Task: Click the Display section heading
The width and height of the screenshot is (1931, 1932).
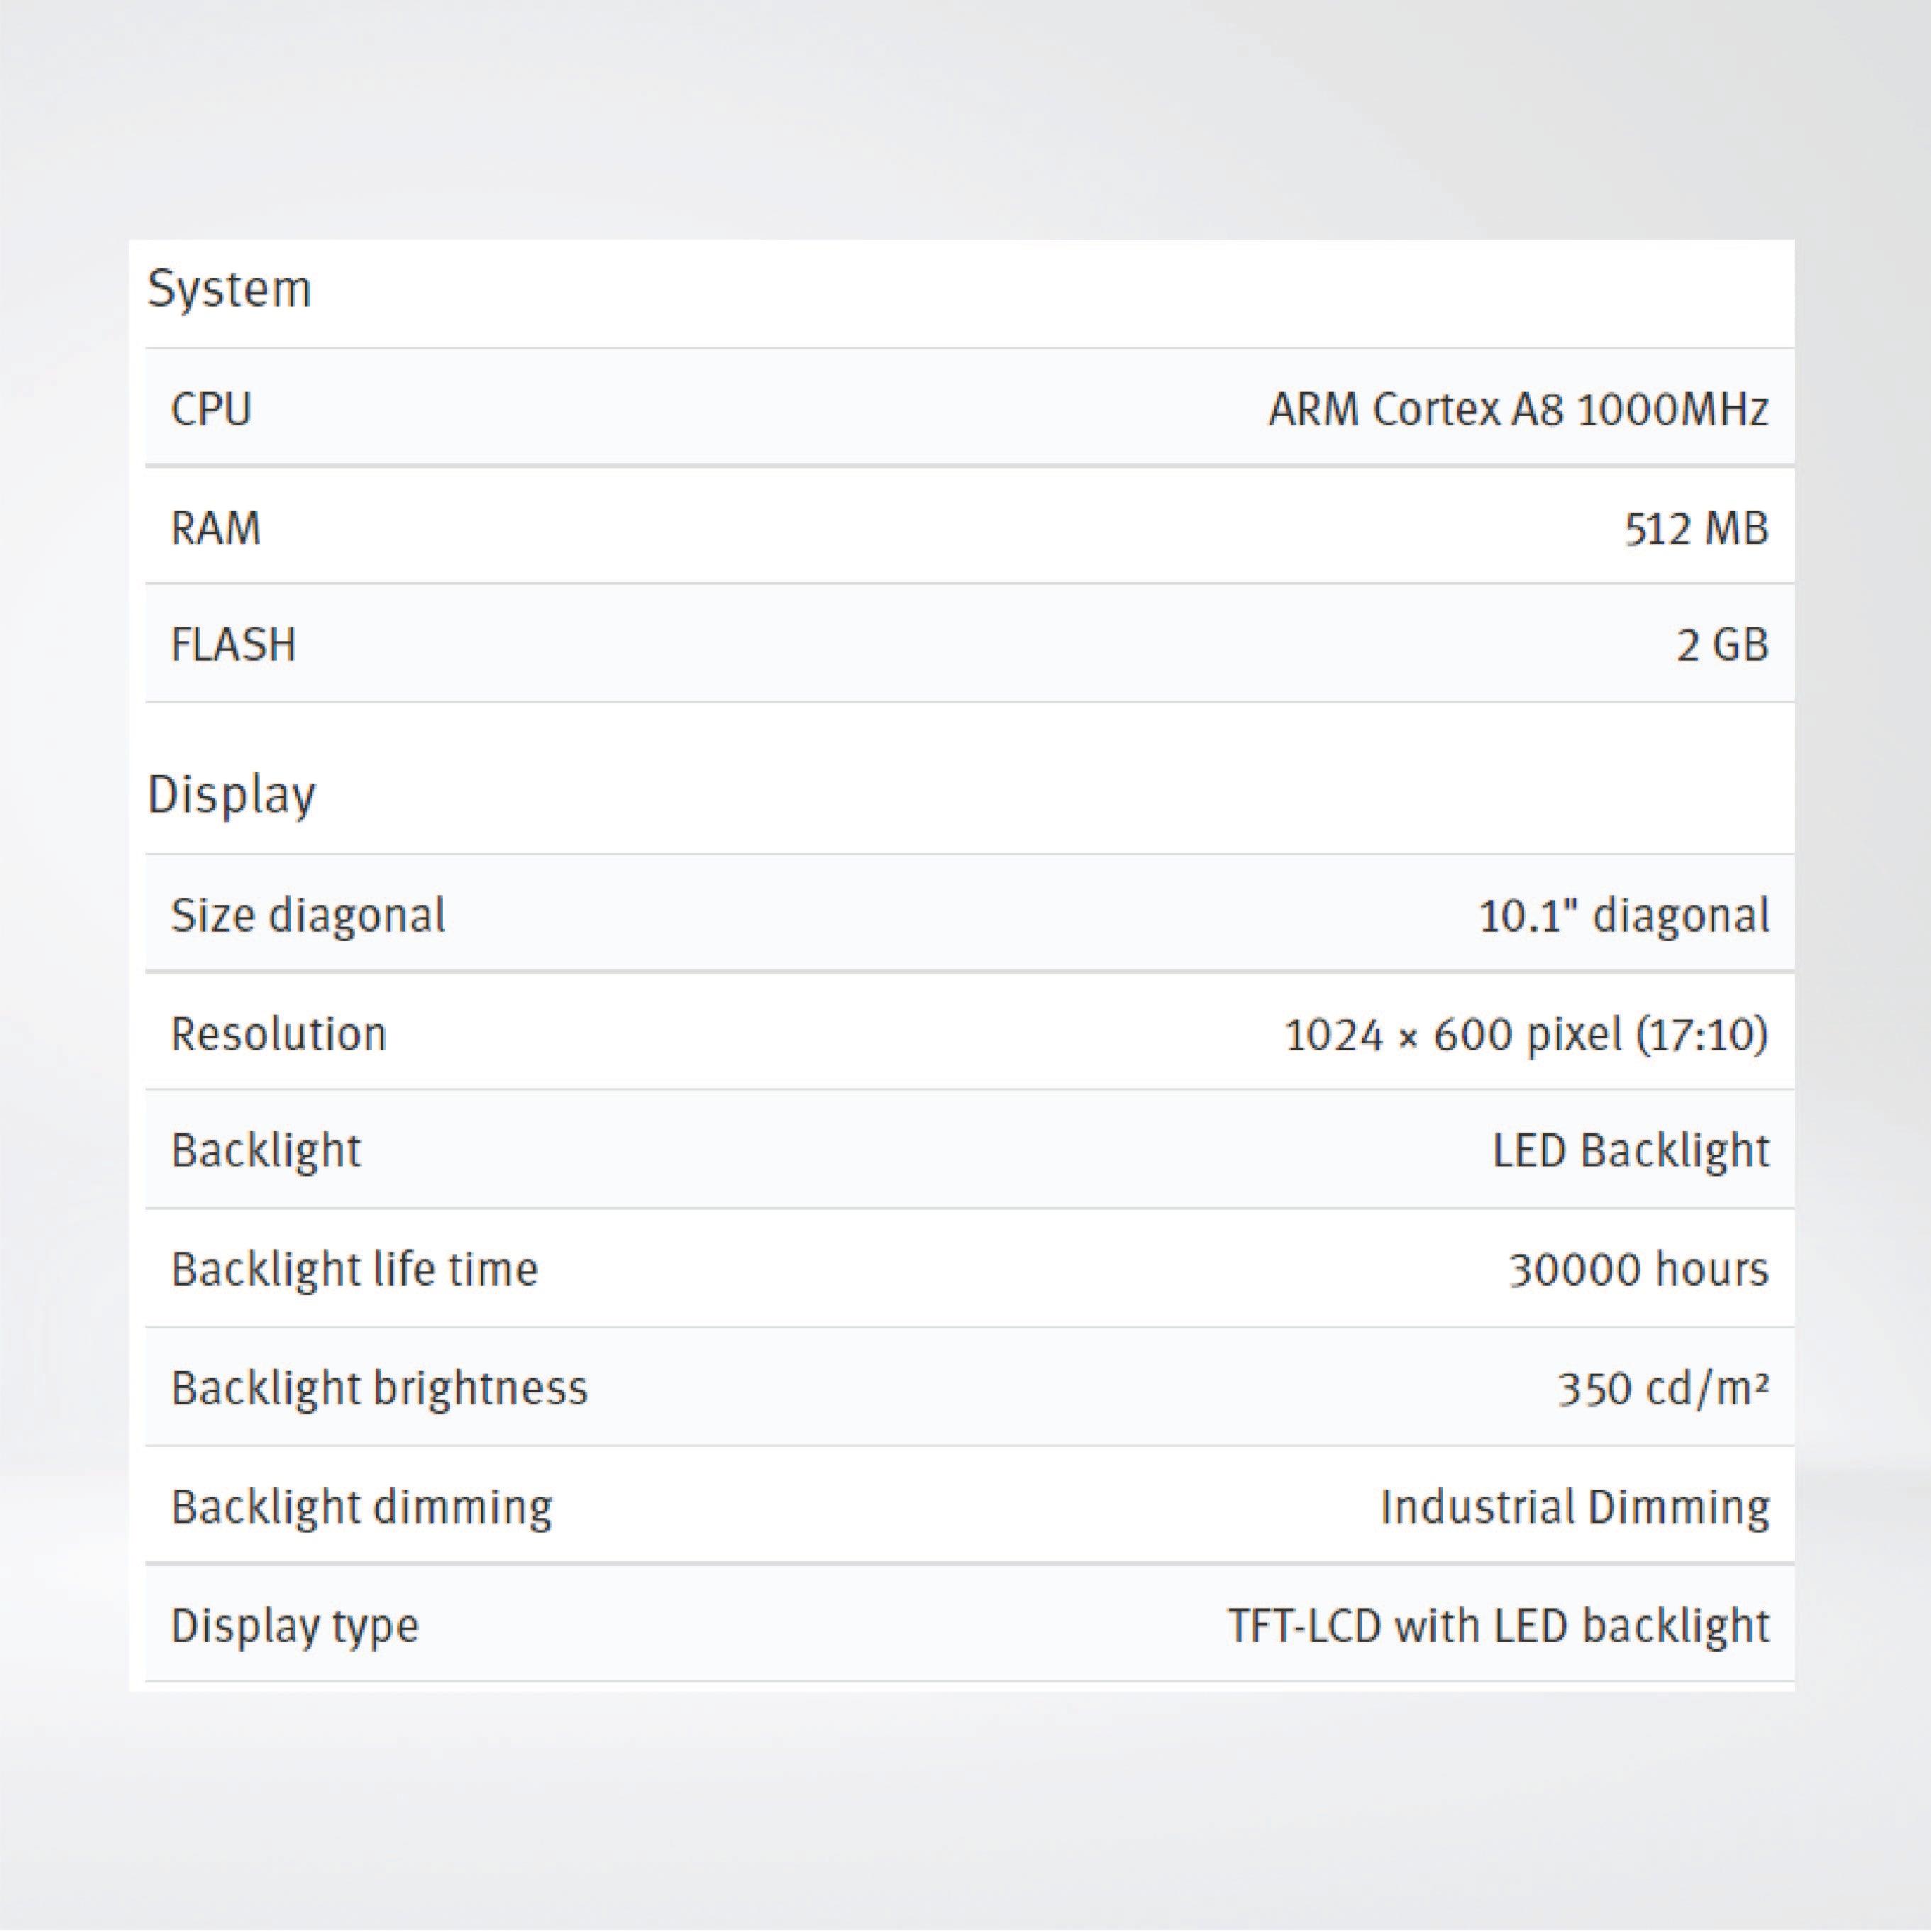Action: click(x=231, y=796)
